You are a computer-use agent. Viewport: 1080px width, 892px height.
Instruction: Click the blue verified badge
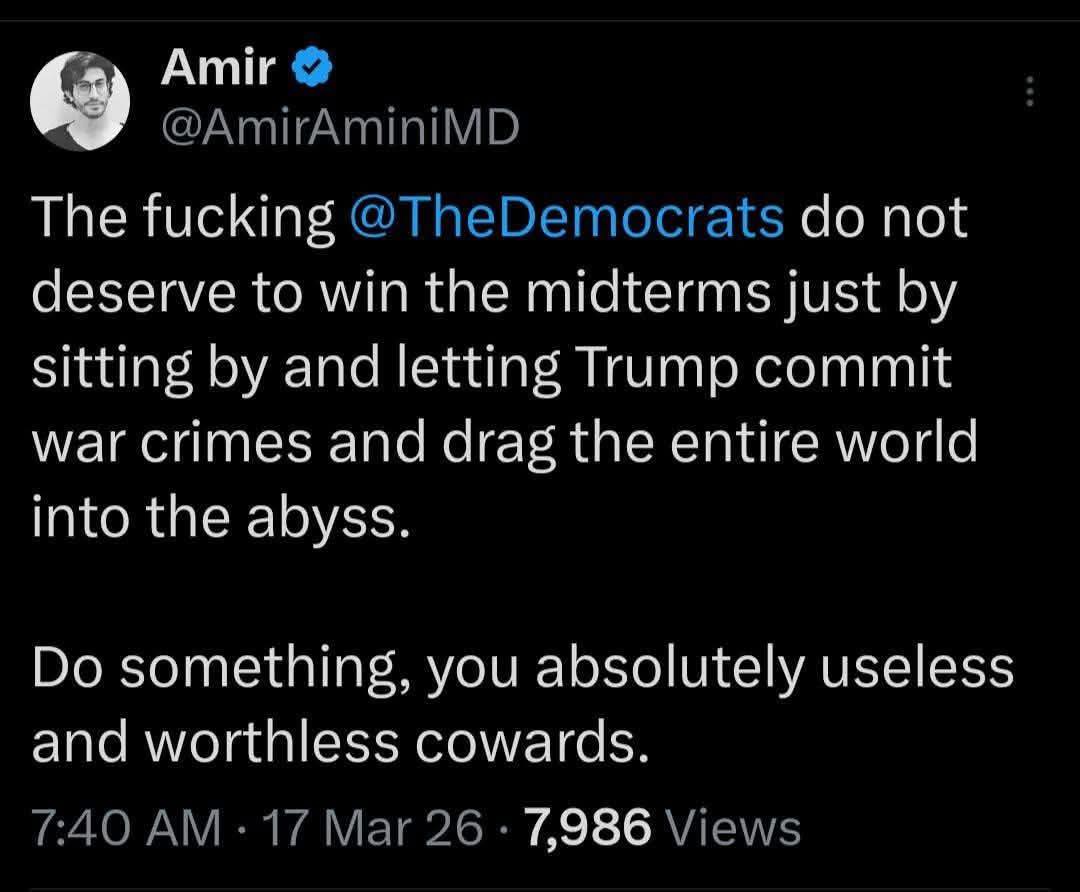pyautogui.click(x=307, y=69)
